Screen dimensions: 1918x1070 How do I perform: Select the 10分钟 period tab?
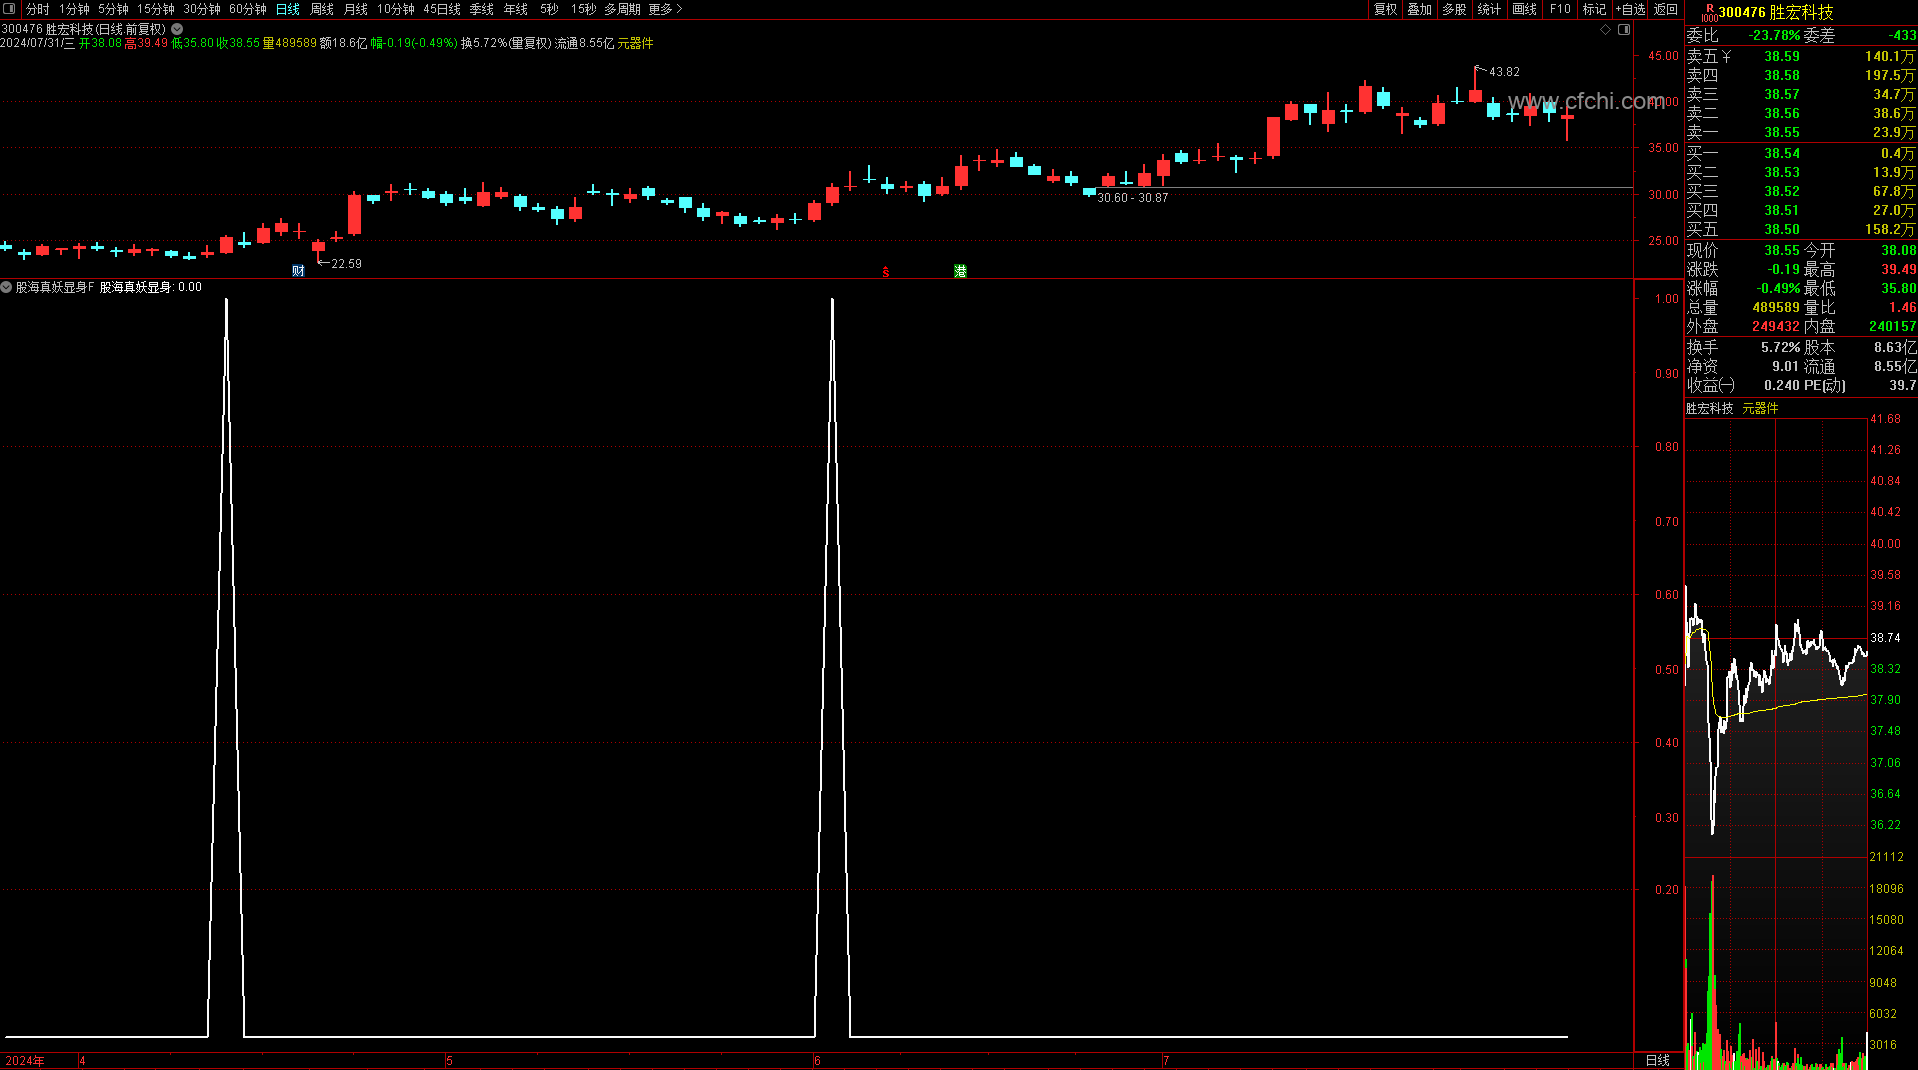point(396,9)
